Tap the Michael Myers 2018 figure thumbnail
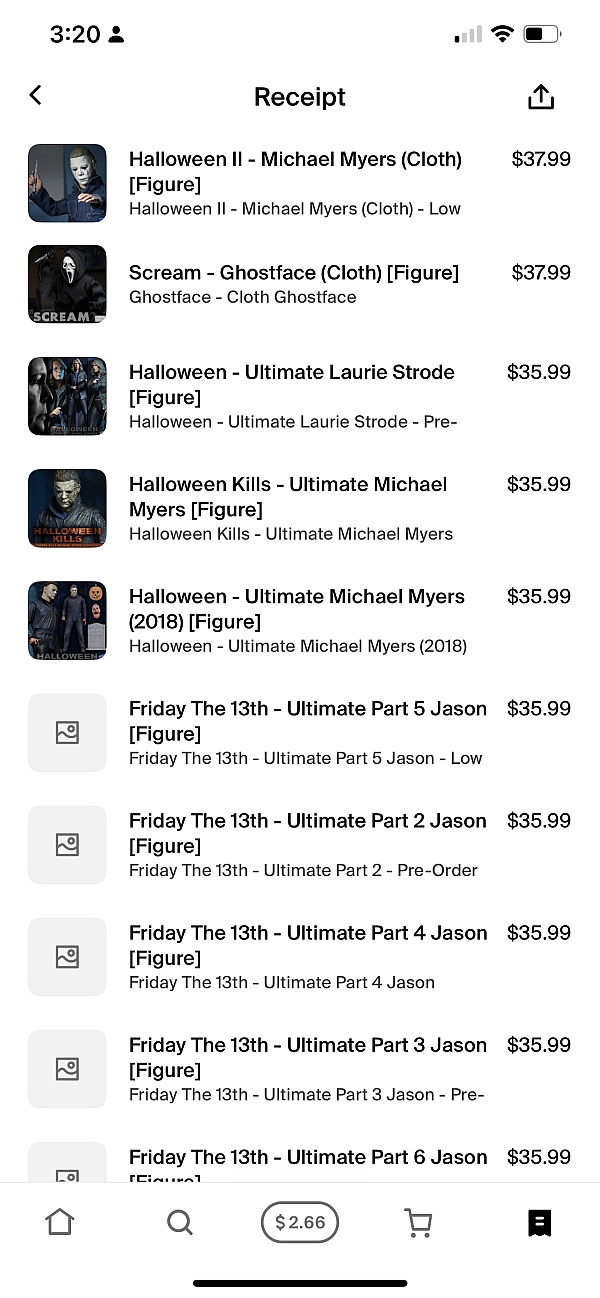This screenshot has width=600, height=1298. point(67,620)
